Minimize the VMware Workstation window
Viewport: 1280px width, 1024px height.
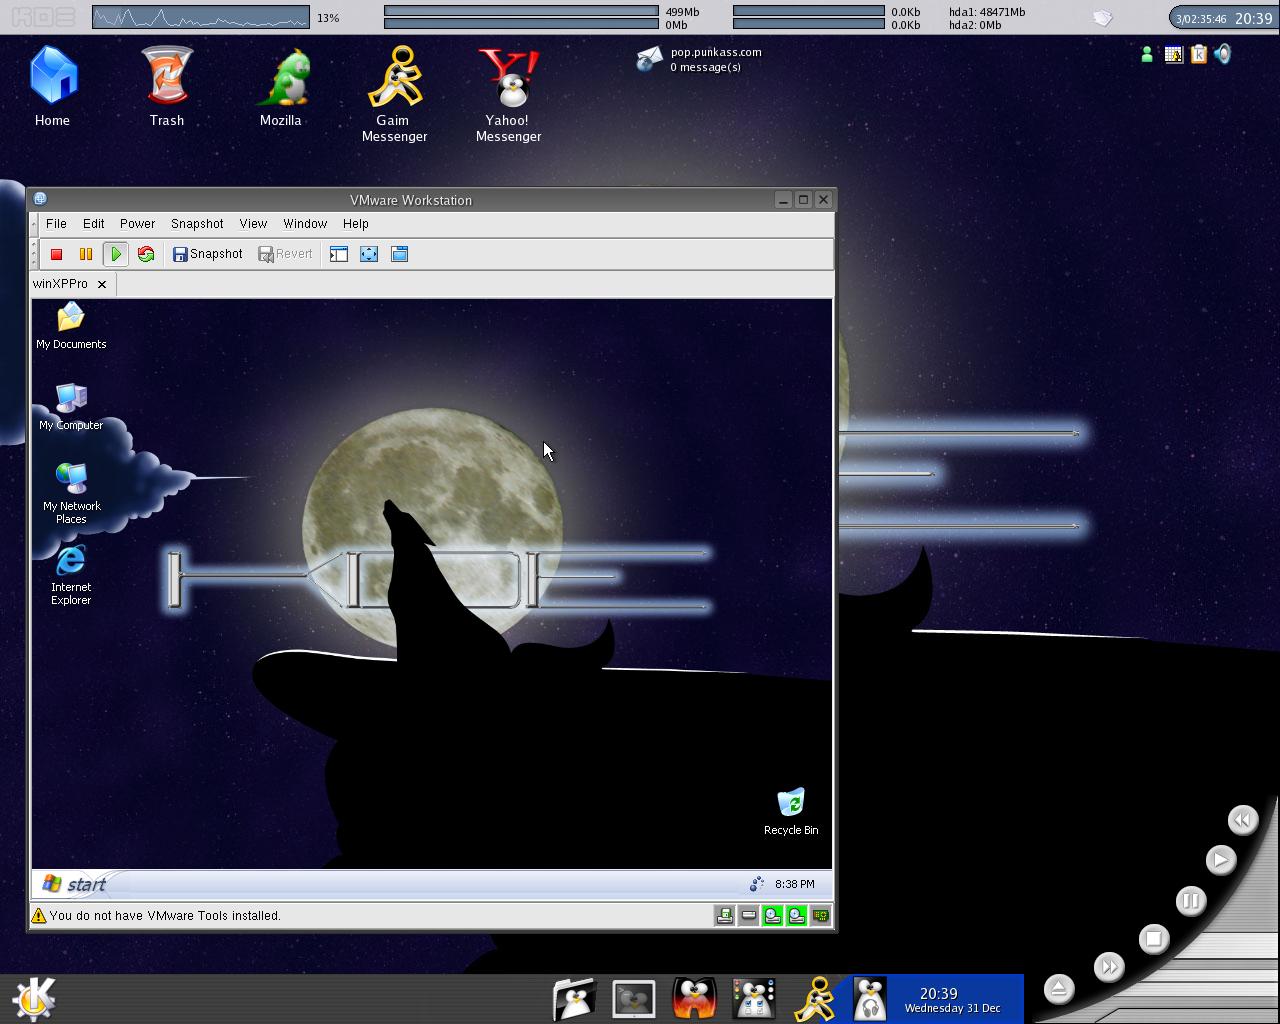click(x=783, y=200)
